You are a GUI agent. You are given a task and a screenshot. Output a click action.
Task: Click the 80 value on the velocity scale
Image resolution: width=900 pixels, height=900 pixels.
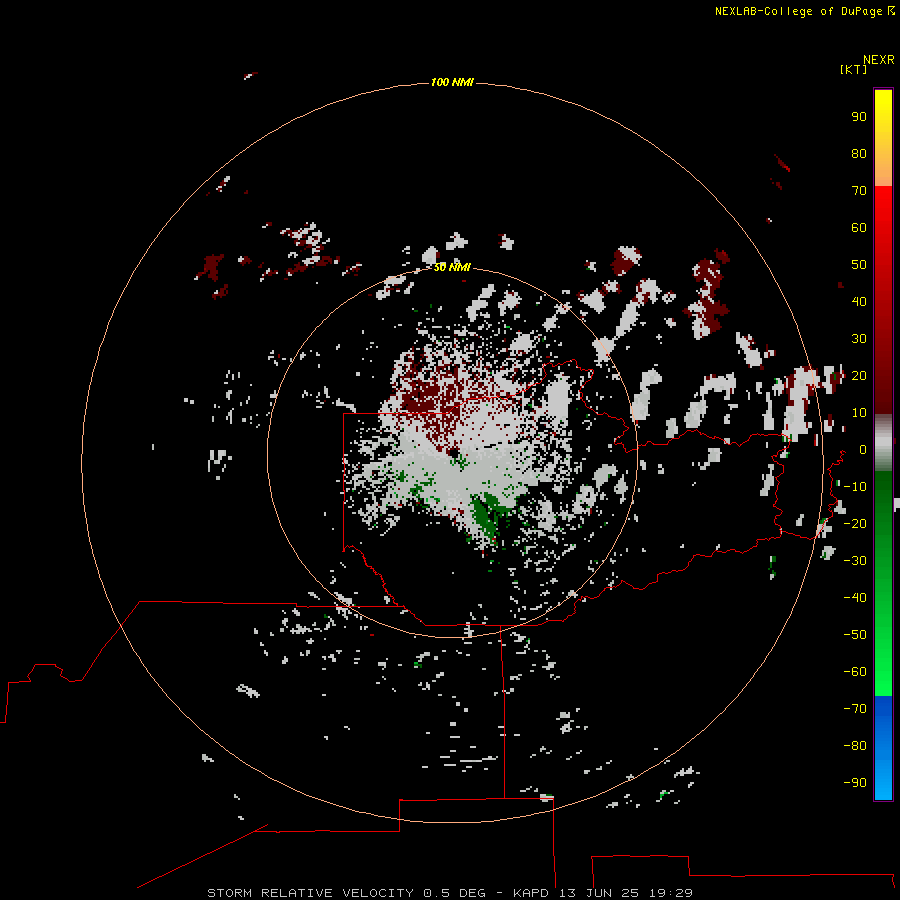click(859, 153)
